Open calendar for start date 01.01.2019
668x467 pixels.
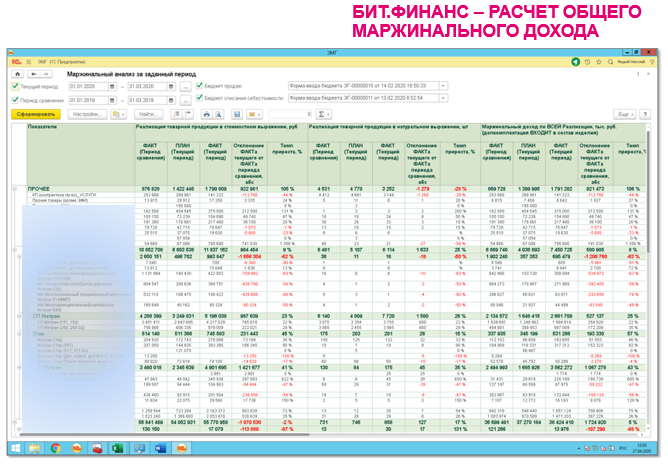pyautogui.click(x=112, y=101)
